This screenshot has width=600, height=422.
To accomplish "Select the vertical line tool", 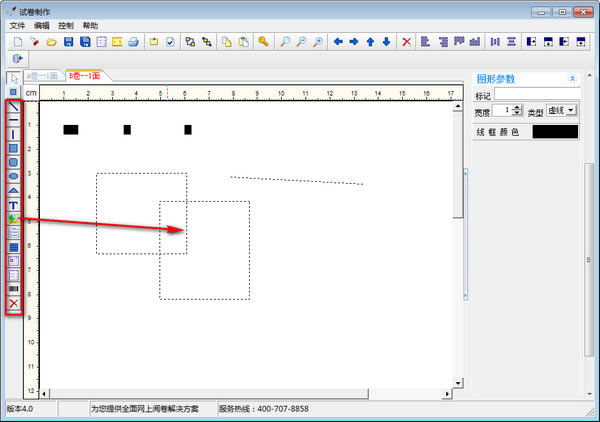I will point(14,134).
